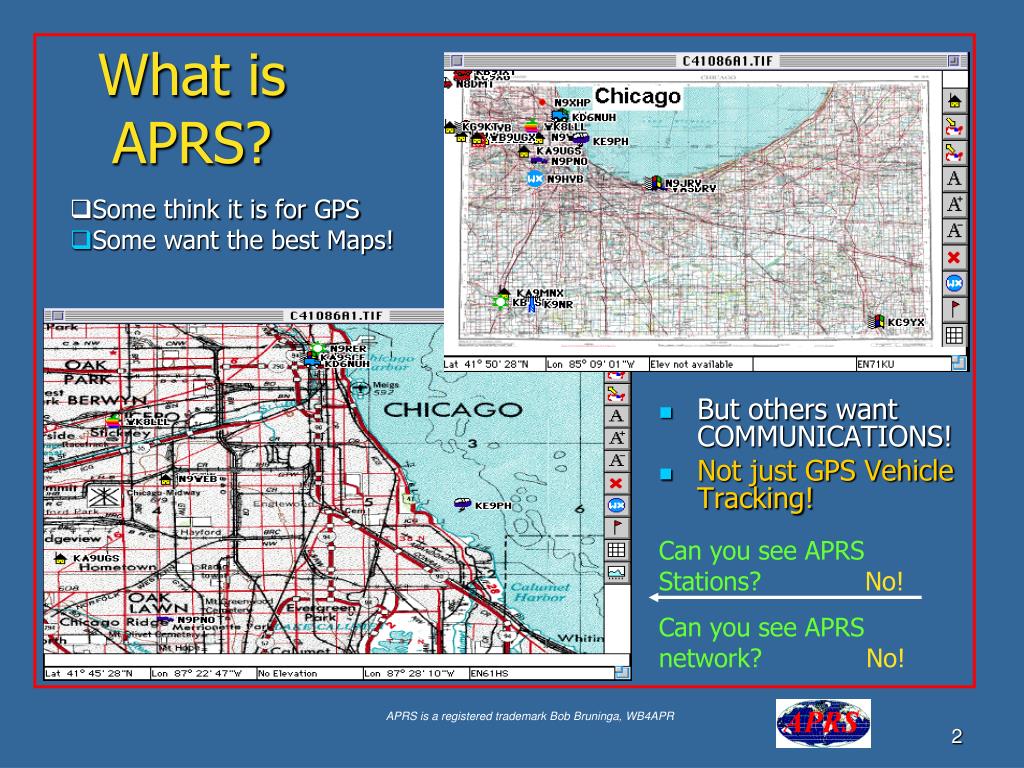The height and width of the screenshot is (768, 1024).
Task: Click the N9VEB house icon on lower map
Action: (166, 479)
